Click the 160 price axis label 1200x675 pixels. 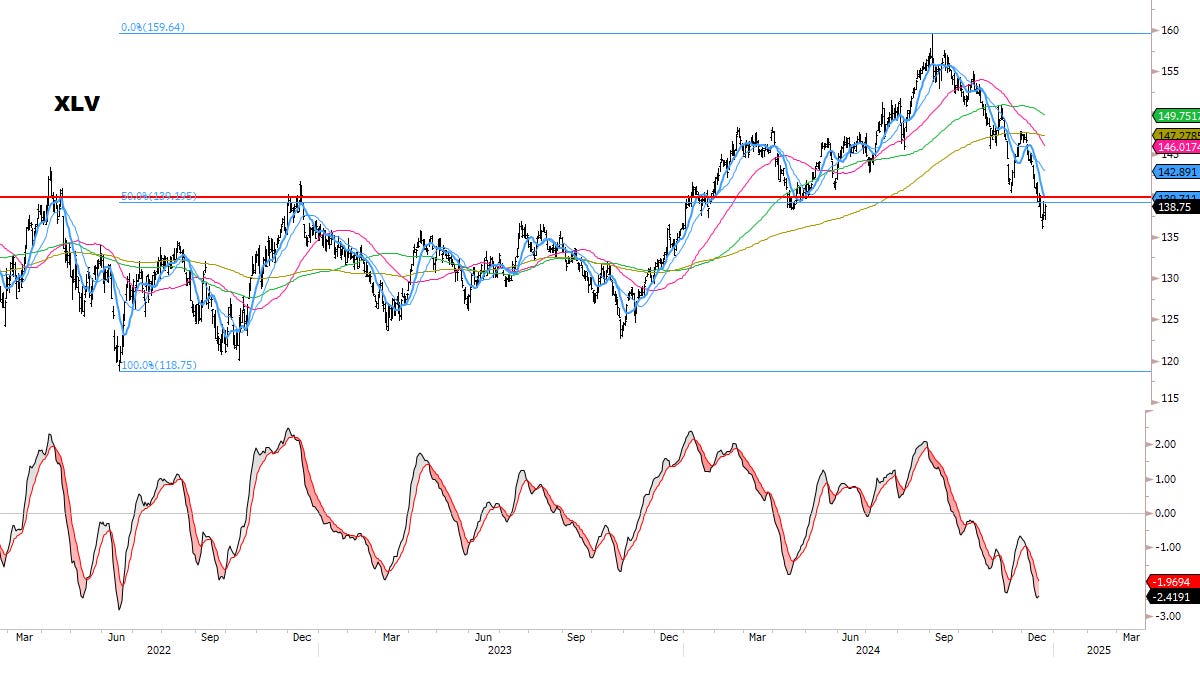(1170, 31)
